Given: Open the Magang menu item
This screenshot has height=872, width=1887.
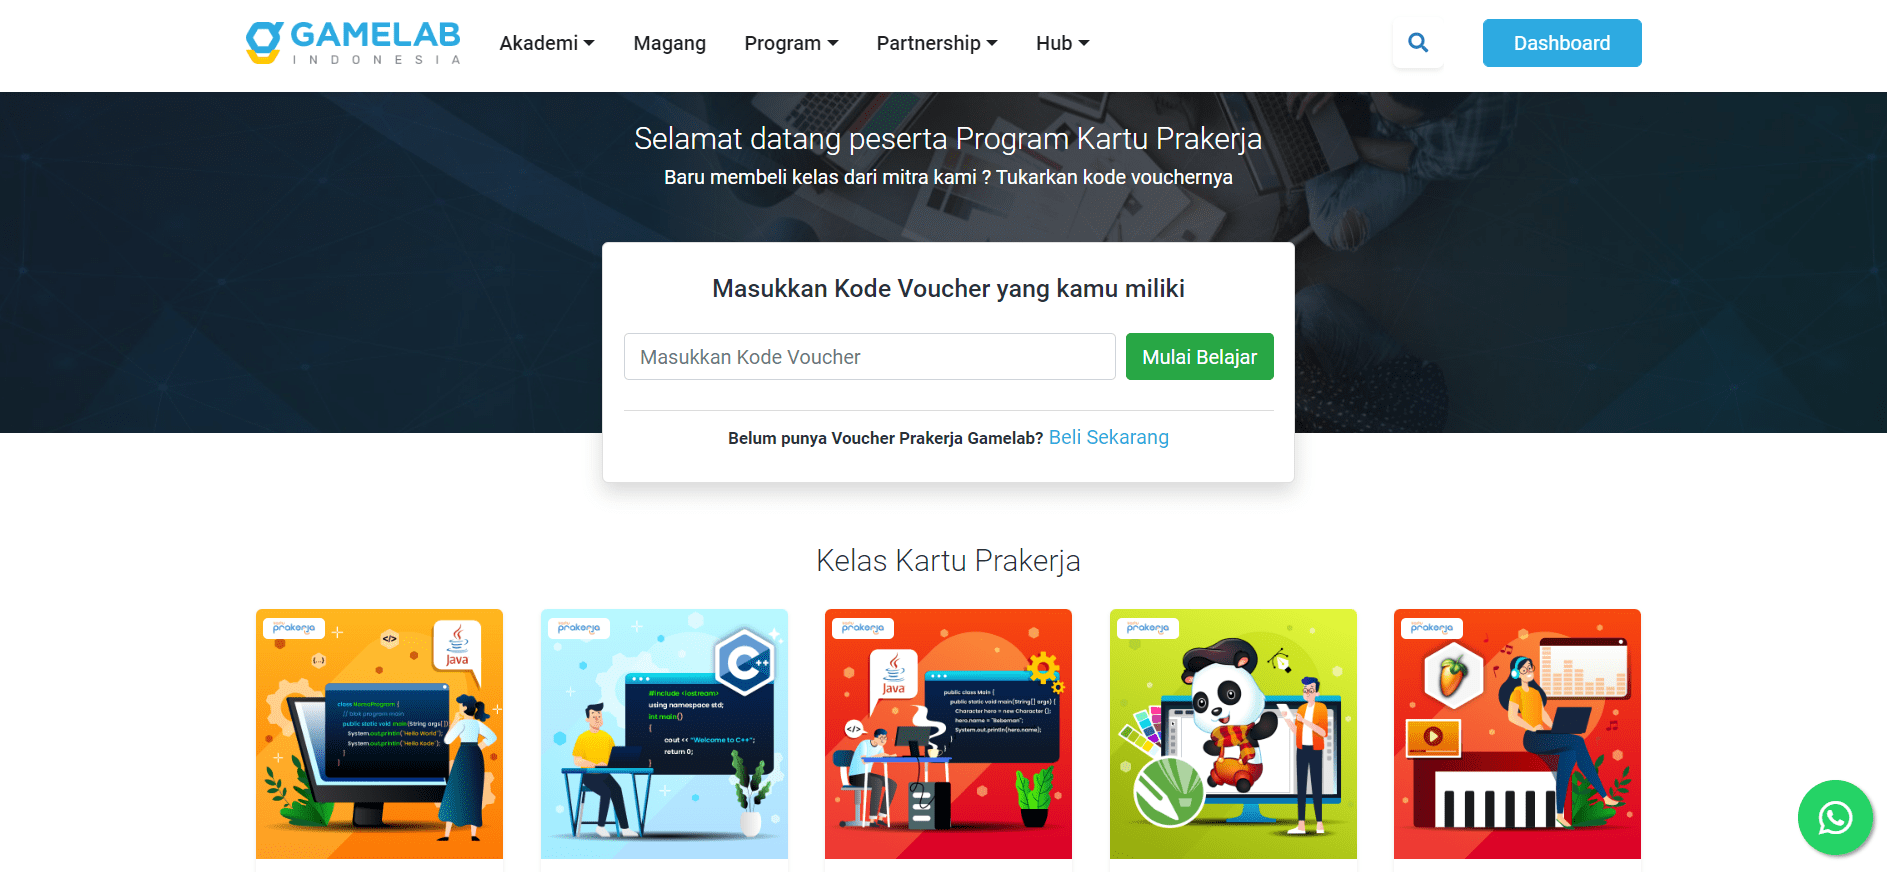Looking at the screenshot, I should tap(670, 43).
